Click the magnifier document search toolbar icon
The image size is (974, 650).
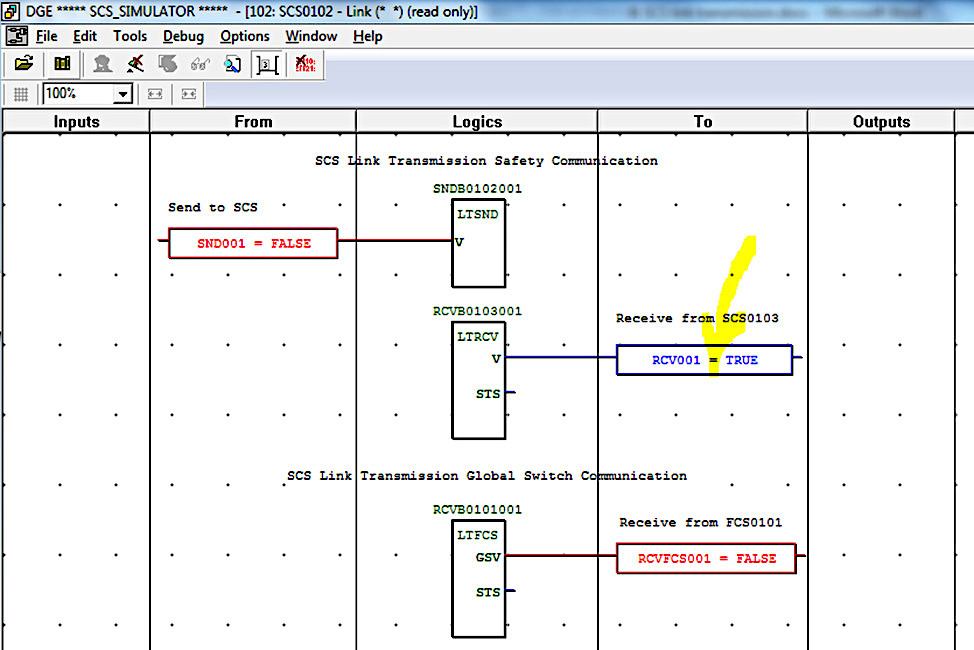(233, 64)
